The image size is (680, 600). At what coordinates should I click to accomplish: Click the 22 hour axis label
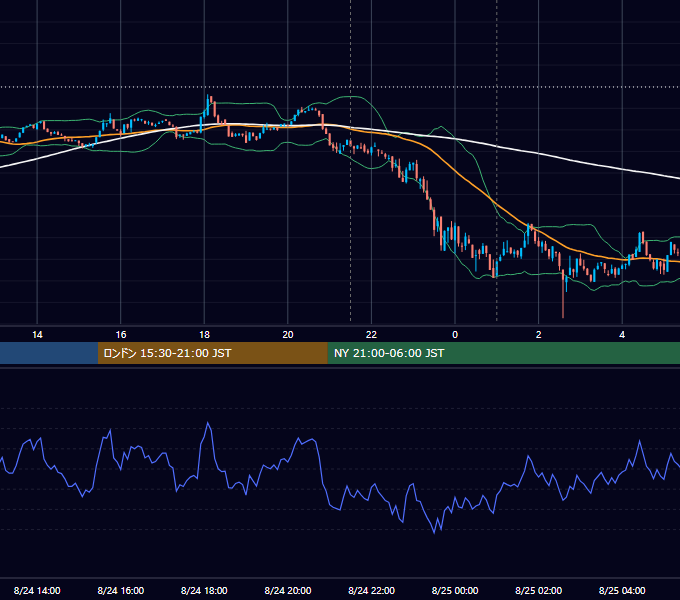tap(371, 335)
